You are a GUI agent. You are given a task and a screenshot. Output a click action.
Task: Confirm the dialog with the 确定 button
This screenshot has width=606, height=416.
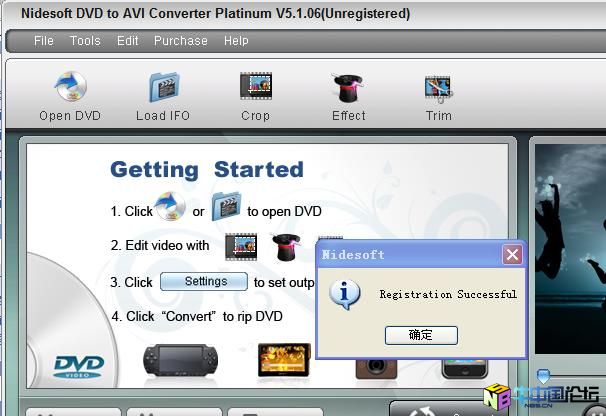tap(421, 335)
